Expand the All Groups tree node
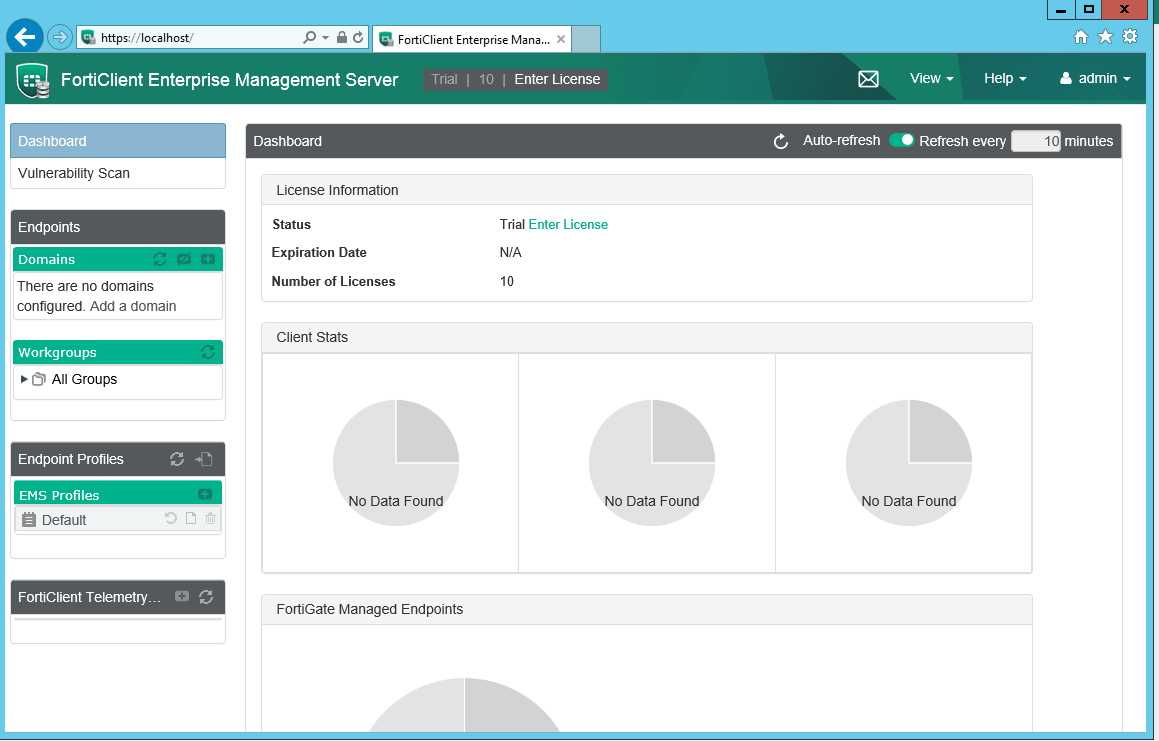This screenshot has width=1159, height=741. coord(24,379)
